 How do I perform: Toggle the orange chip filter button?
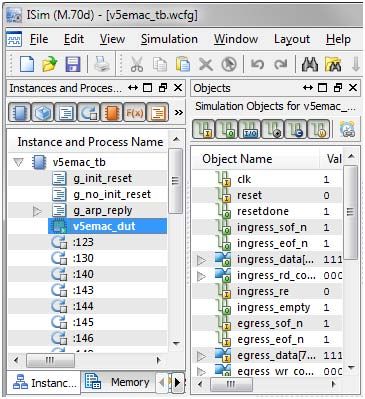pyautogui.click(x=111, y=112)
